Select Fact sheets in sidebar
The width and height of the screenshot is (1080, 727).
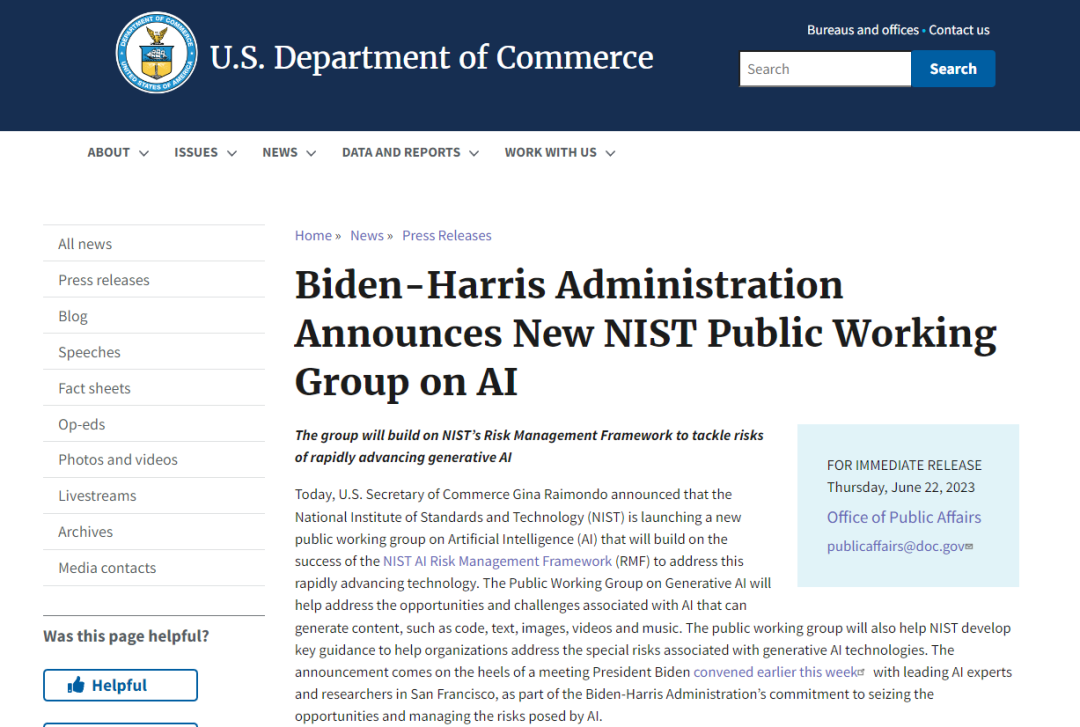tap(154, 388)
